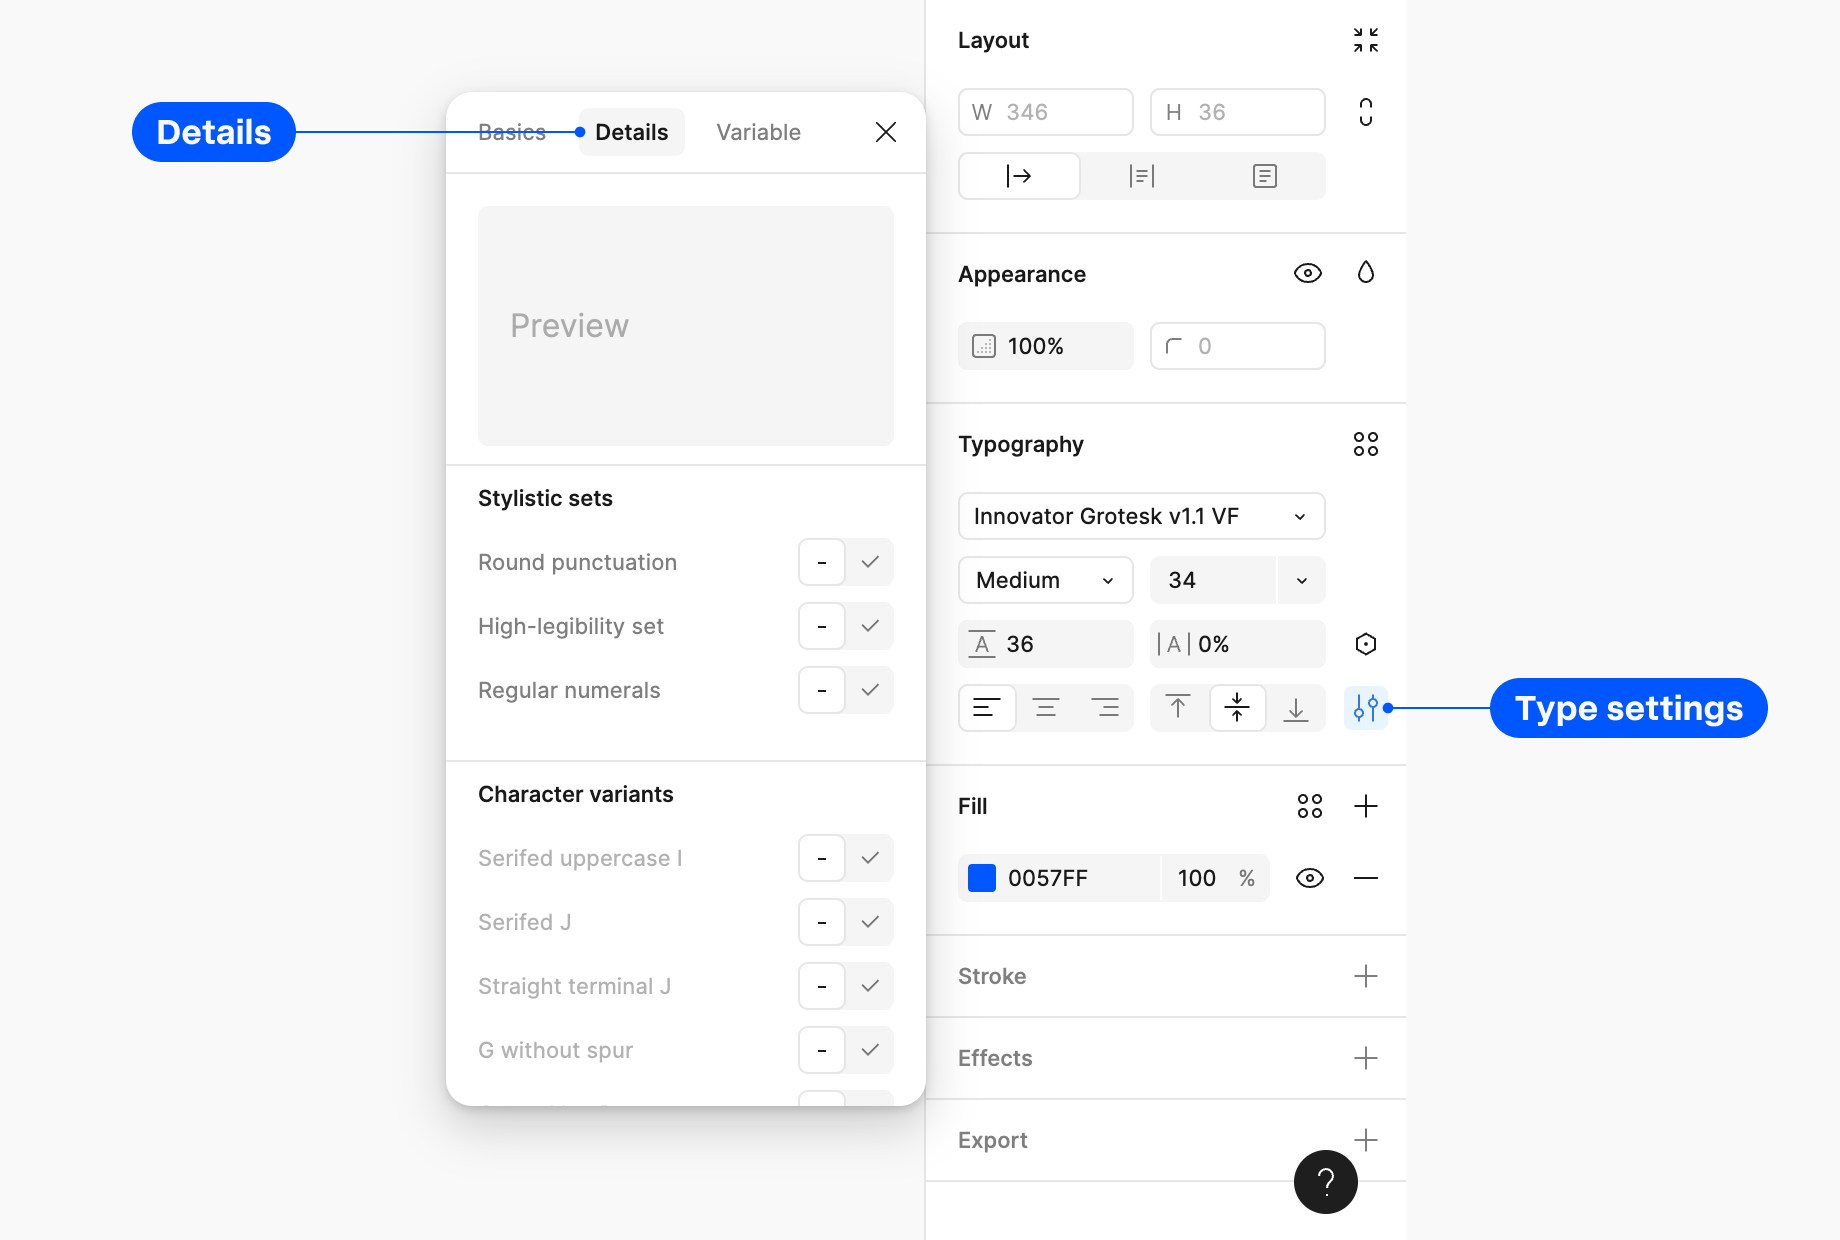Center-align text horizontally

[1046, 708]
